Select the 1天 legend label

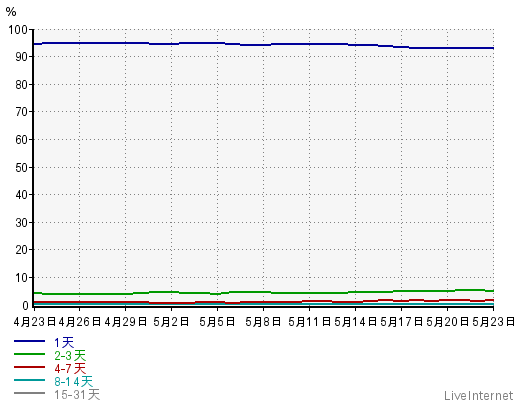(64, 342)
